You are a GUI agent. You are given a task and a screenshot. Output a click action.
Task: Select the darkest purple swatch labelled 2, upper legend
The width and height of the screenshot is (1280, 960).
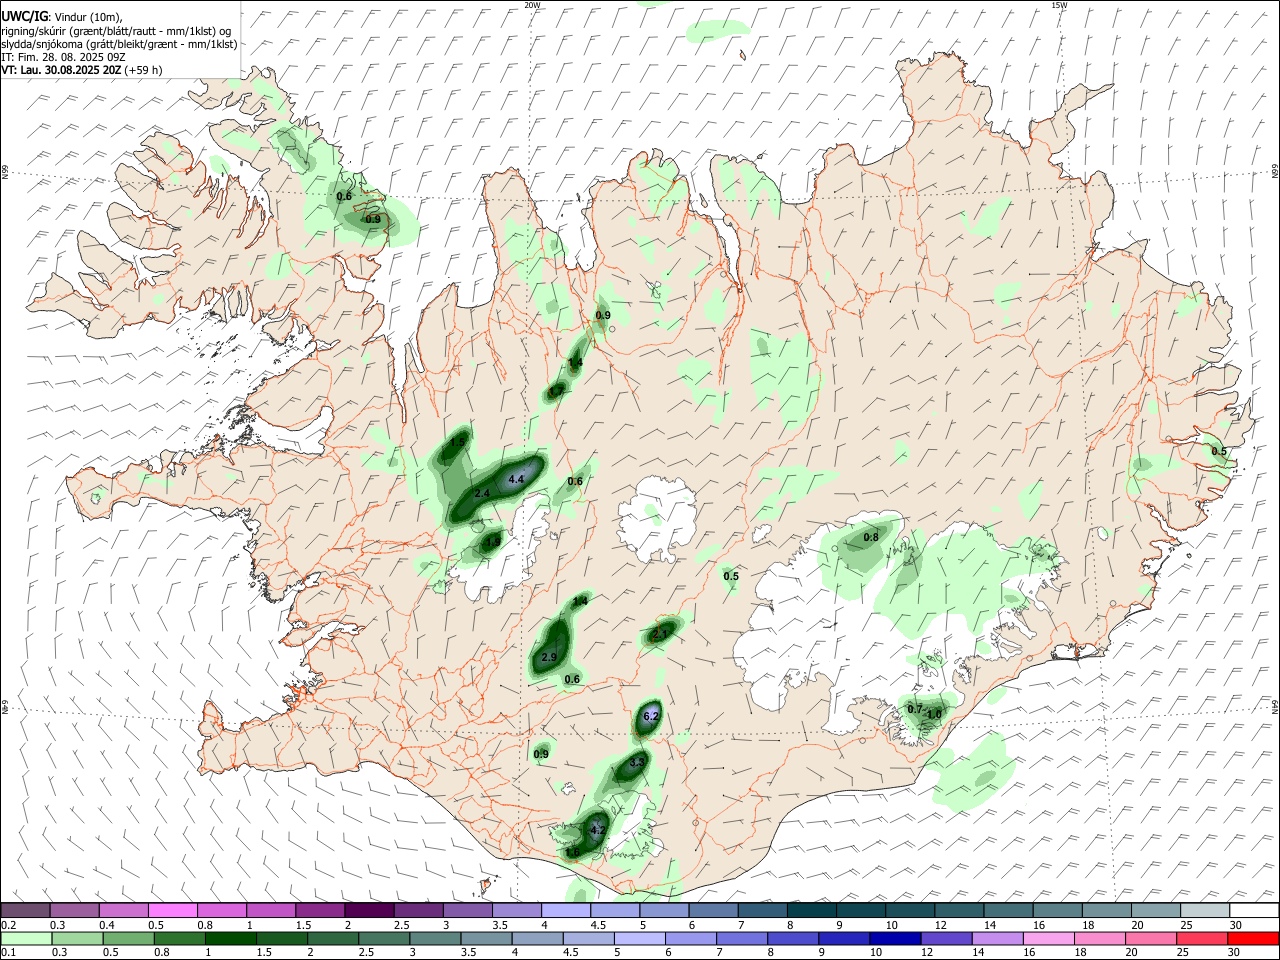pyautogui.click(x=368, y=910)
